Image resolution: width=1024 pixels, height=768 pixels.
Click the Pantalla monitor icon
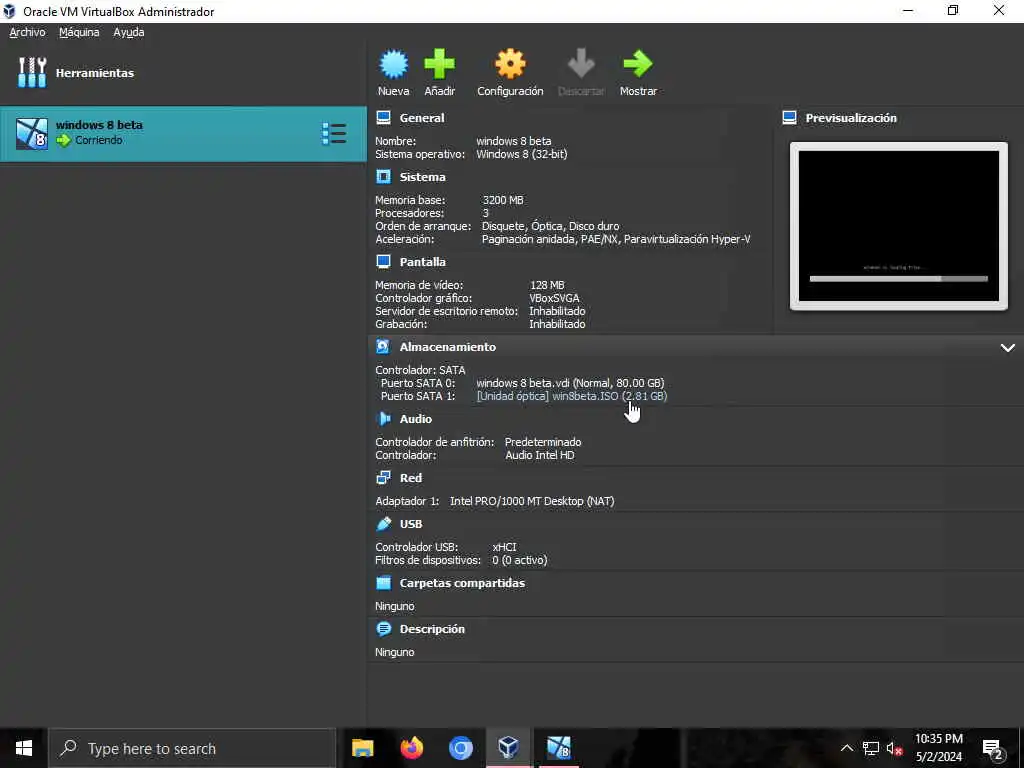coord(384,262)
